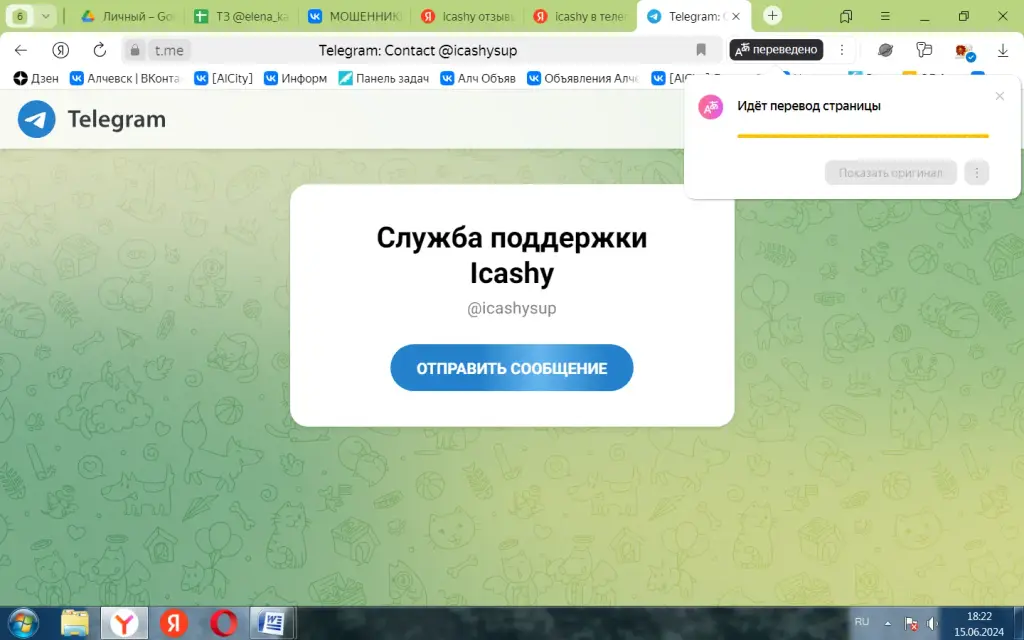Viewport: 1024px width, 640px height.
Task: Click the '@icashysup' username text
Action: pos(511,308)
